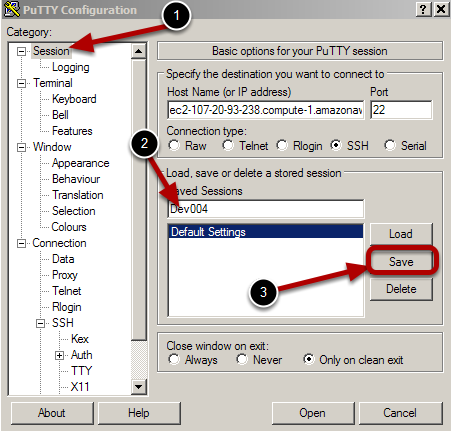Click the Load button
The image size is (451, 431).
click(x=401, y=234)
